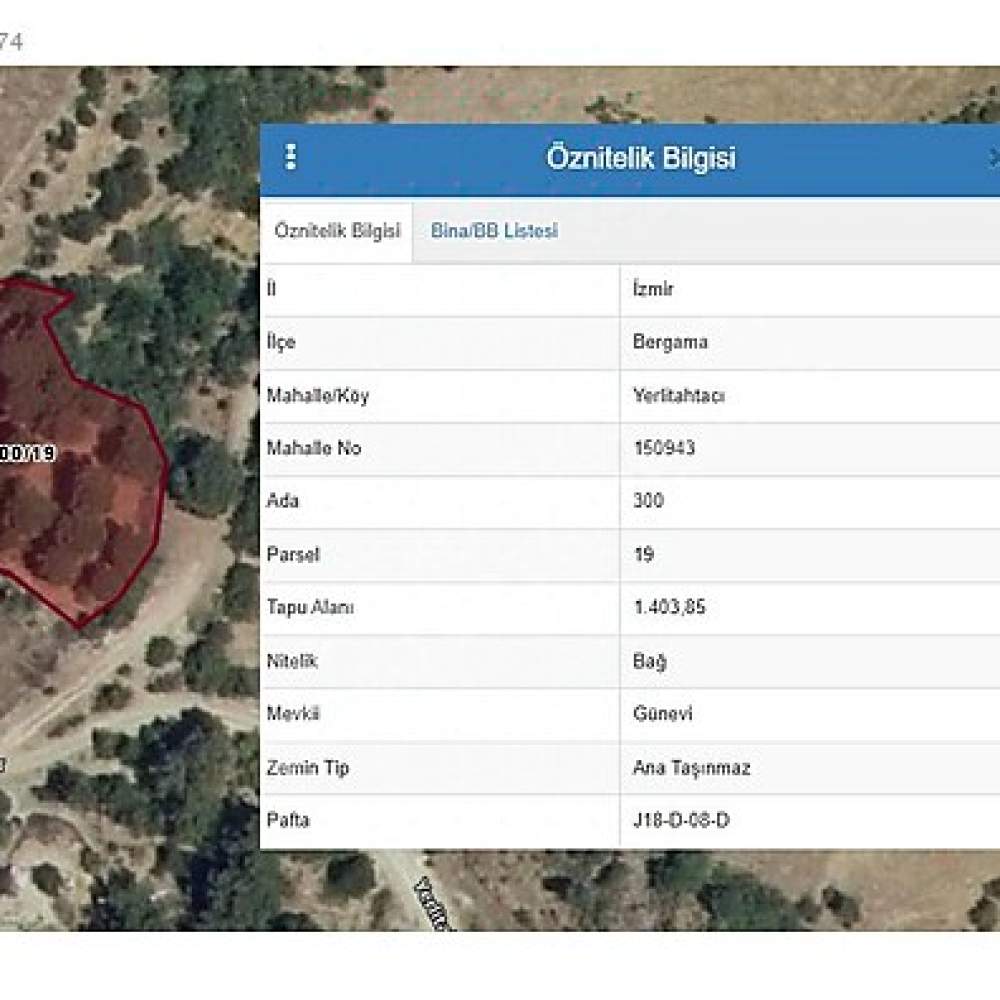Select the Öznitelik Bilgisi tab
The width and height of the screenshot is (1000, 1000).
point(337,232)
